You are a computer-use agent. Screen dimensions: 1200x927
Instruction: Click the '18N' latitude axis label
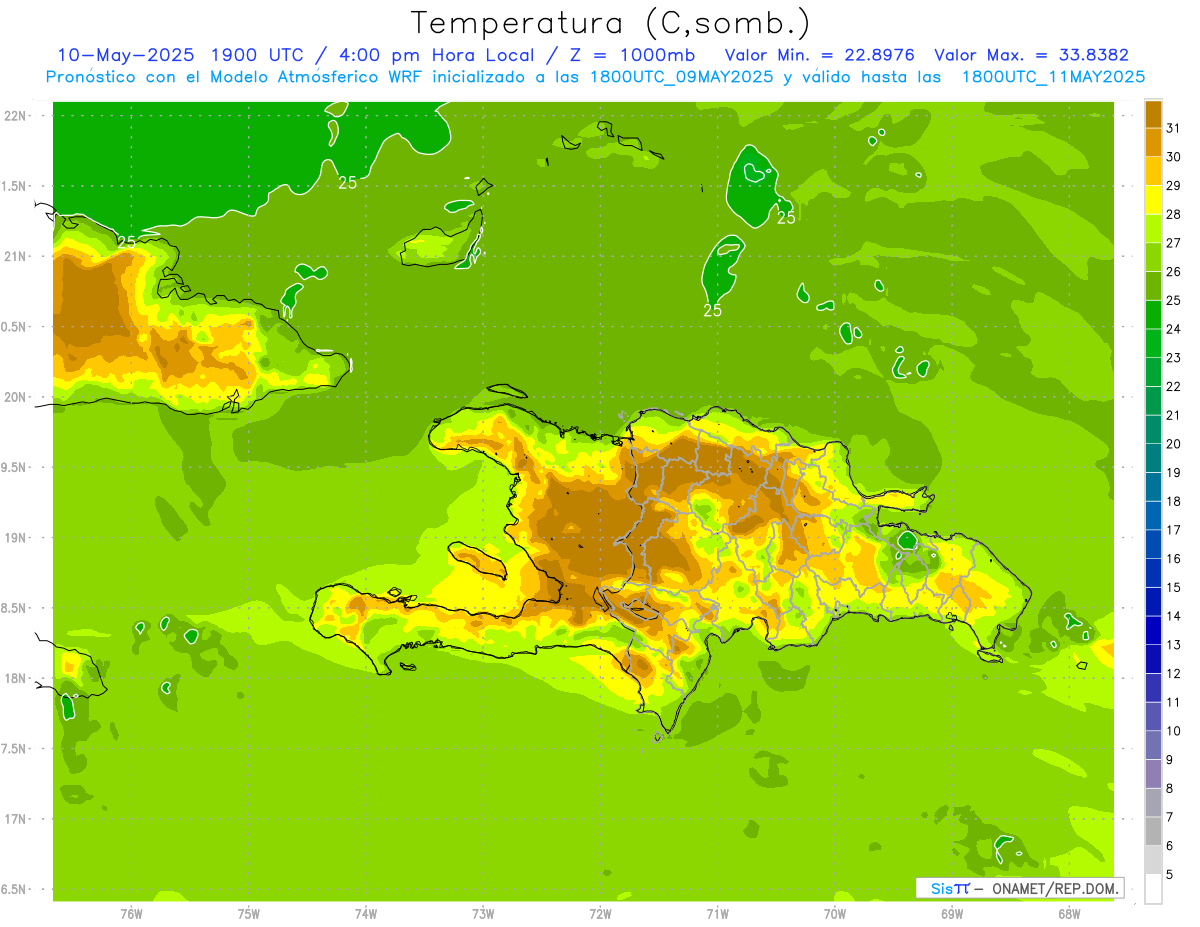[x=17, y=678]
